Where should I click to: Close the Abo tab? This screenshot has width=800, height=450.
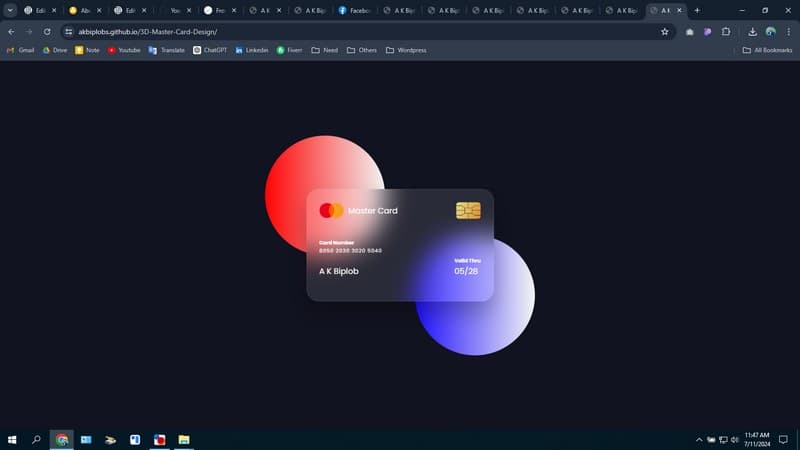tap(99, 10)
